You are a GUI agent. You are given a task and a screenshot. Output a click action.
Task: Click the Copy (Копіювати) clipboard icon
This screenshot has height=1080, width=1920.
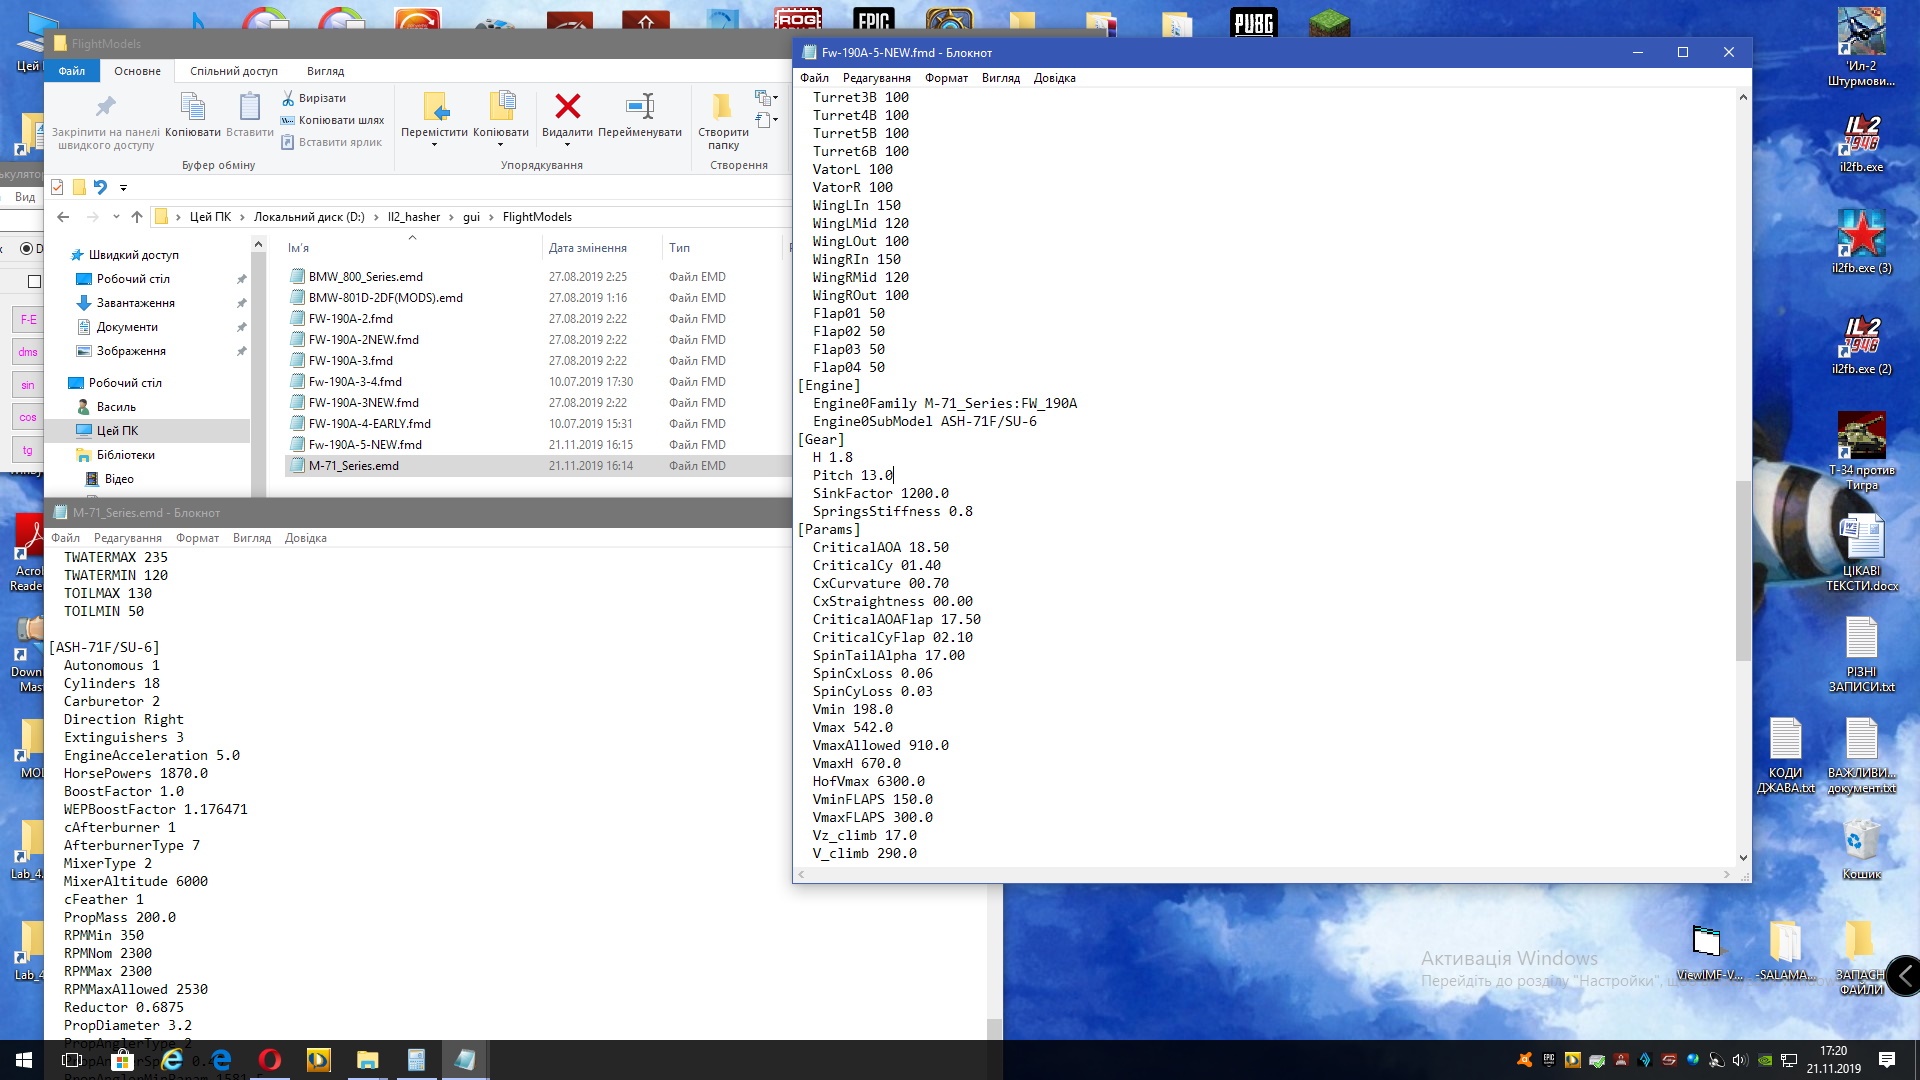tap(192, 106)
